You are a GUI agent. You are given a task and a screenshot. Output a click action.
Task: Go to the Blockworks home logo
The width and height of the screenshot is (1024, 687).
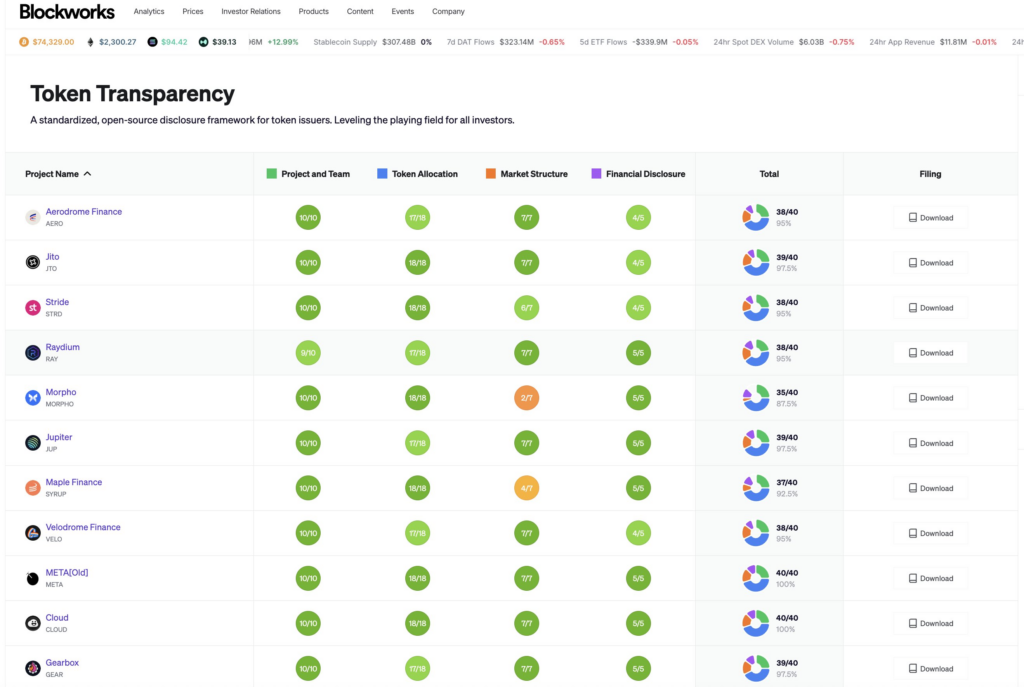tap(67, 12)
